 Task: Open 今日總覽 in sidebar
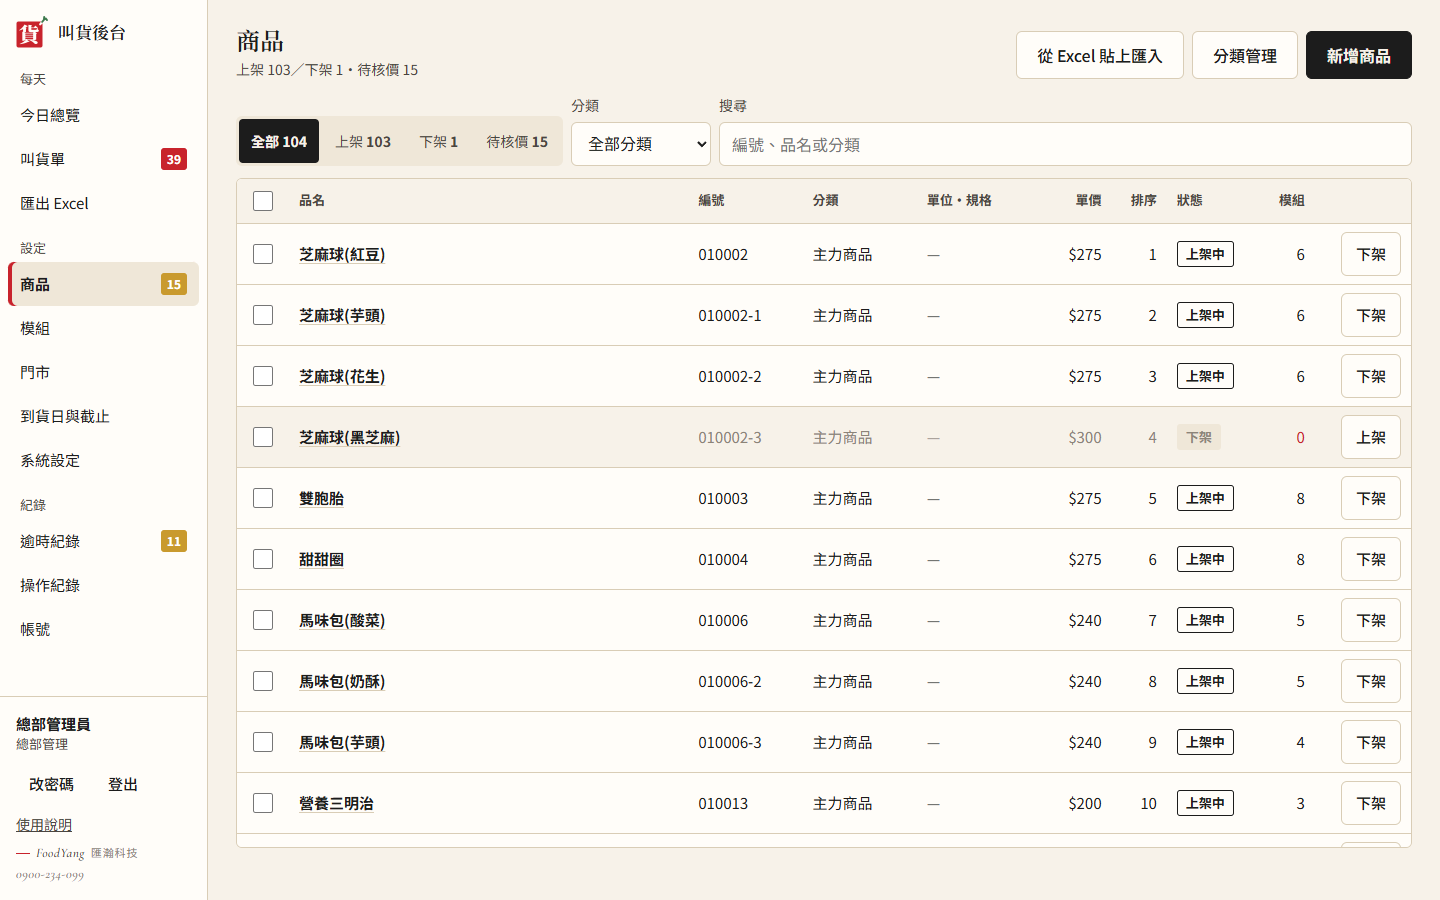(x=103, y=115)
